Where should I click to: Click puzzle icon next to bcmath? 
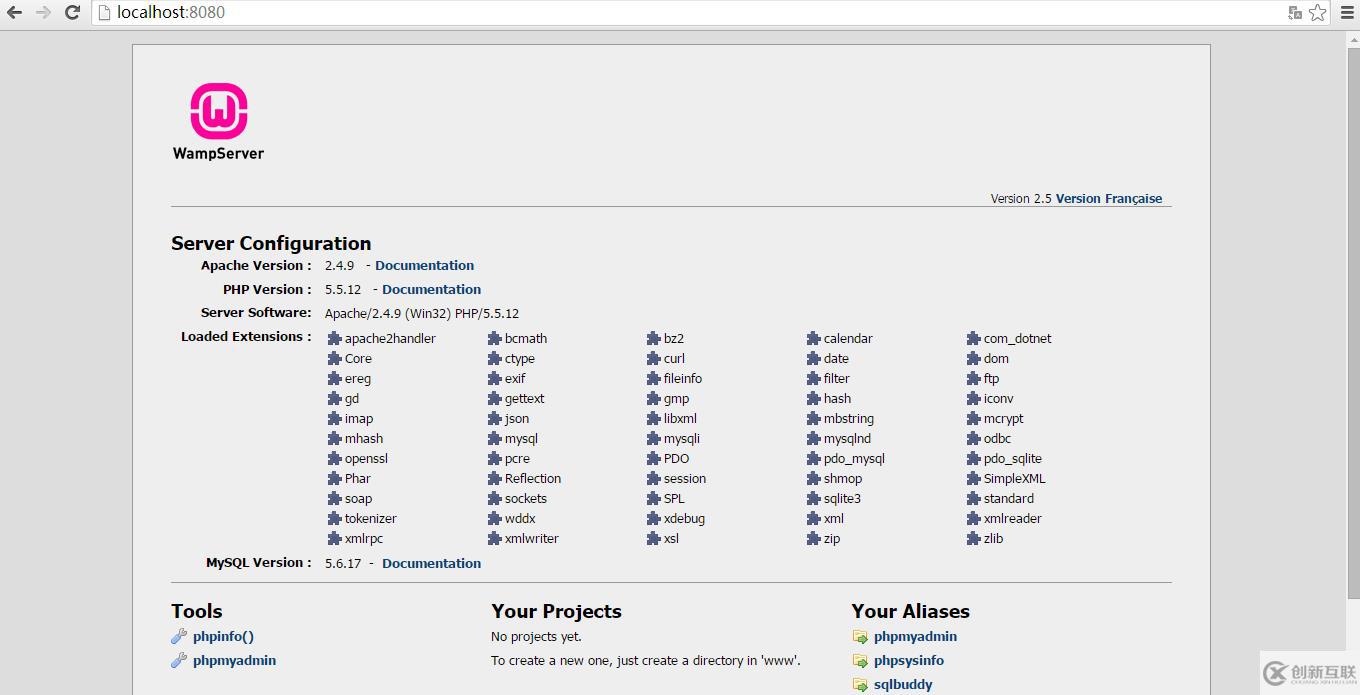coord(494,339)
